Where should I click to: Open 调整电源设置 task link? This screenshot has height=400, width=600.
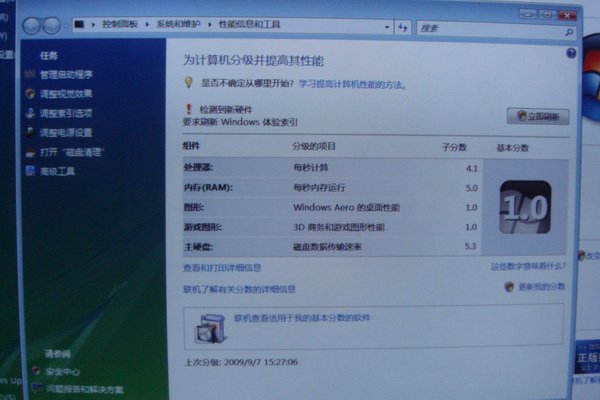pos(66,133)
